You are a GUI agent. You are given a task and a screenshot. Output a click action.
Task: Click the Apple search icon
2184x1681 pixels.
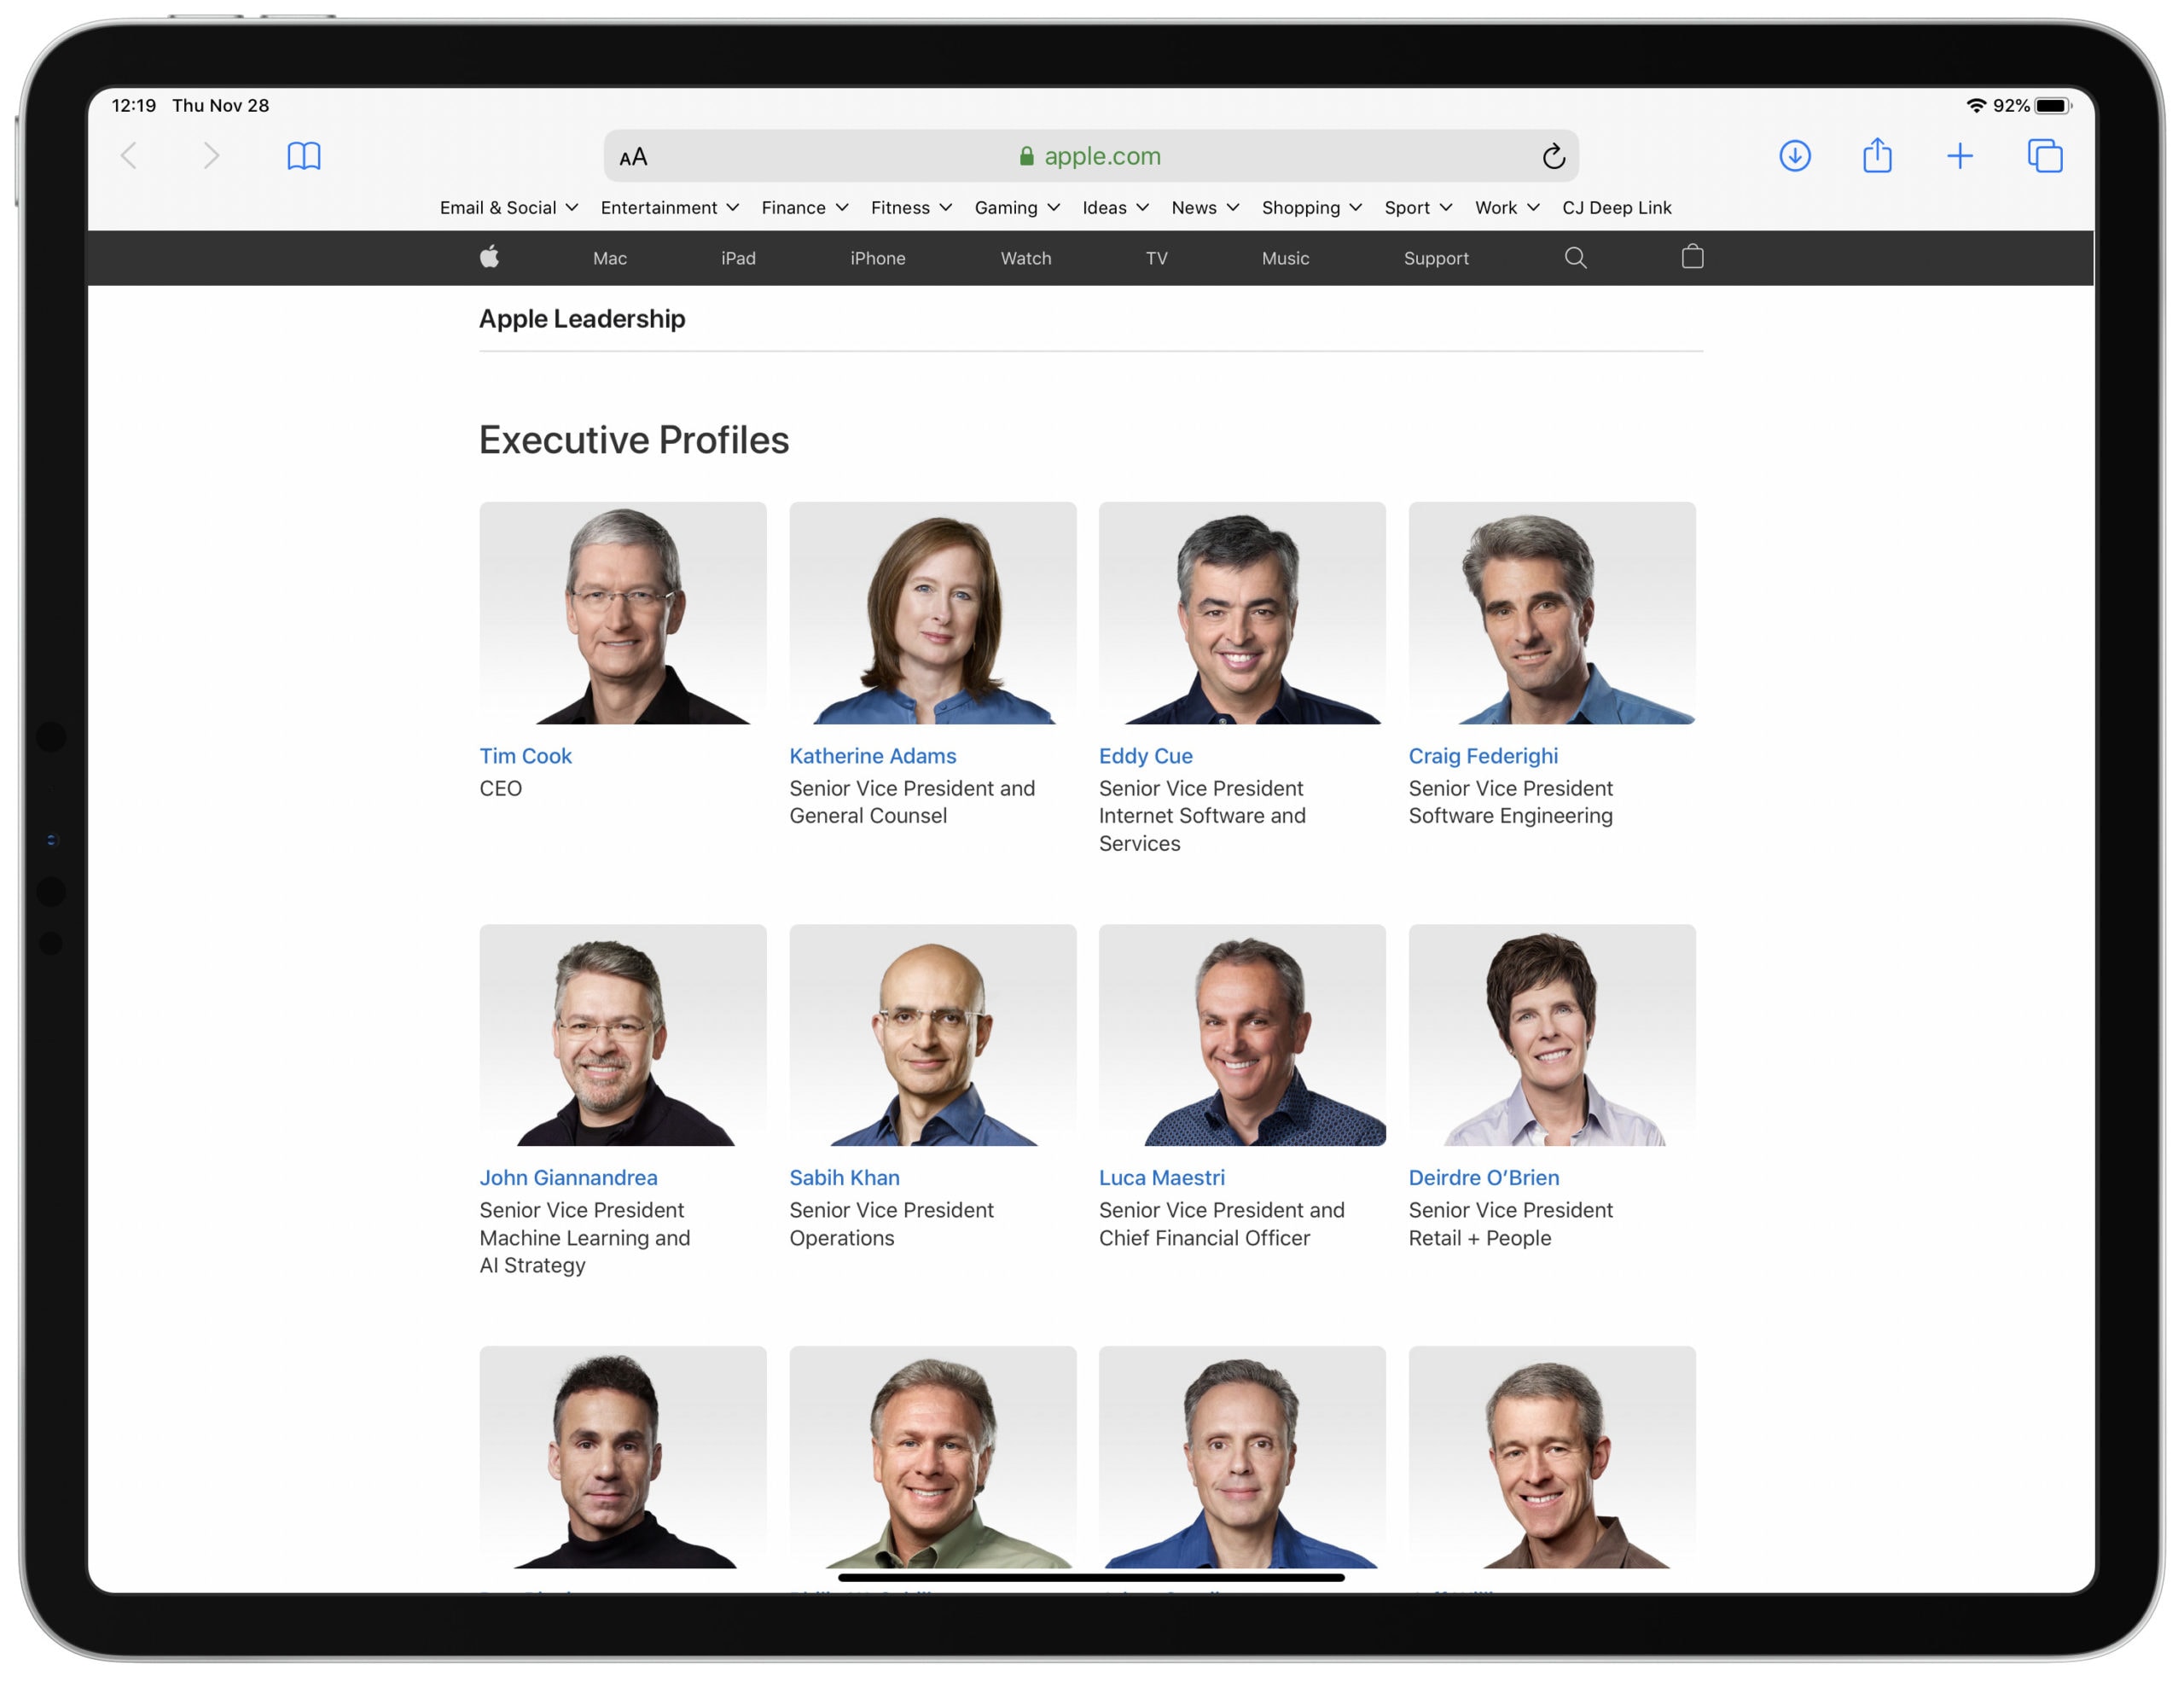1575,258
